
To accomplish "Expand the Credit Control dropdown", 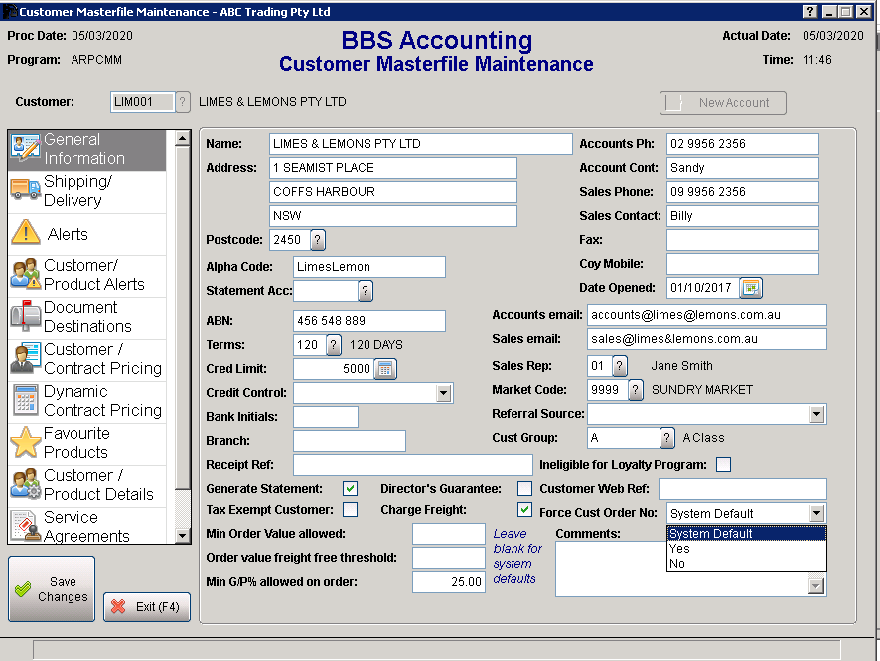I will pos(444,394).
